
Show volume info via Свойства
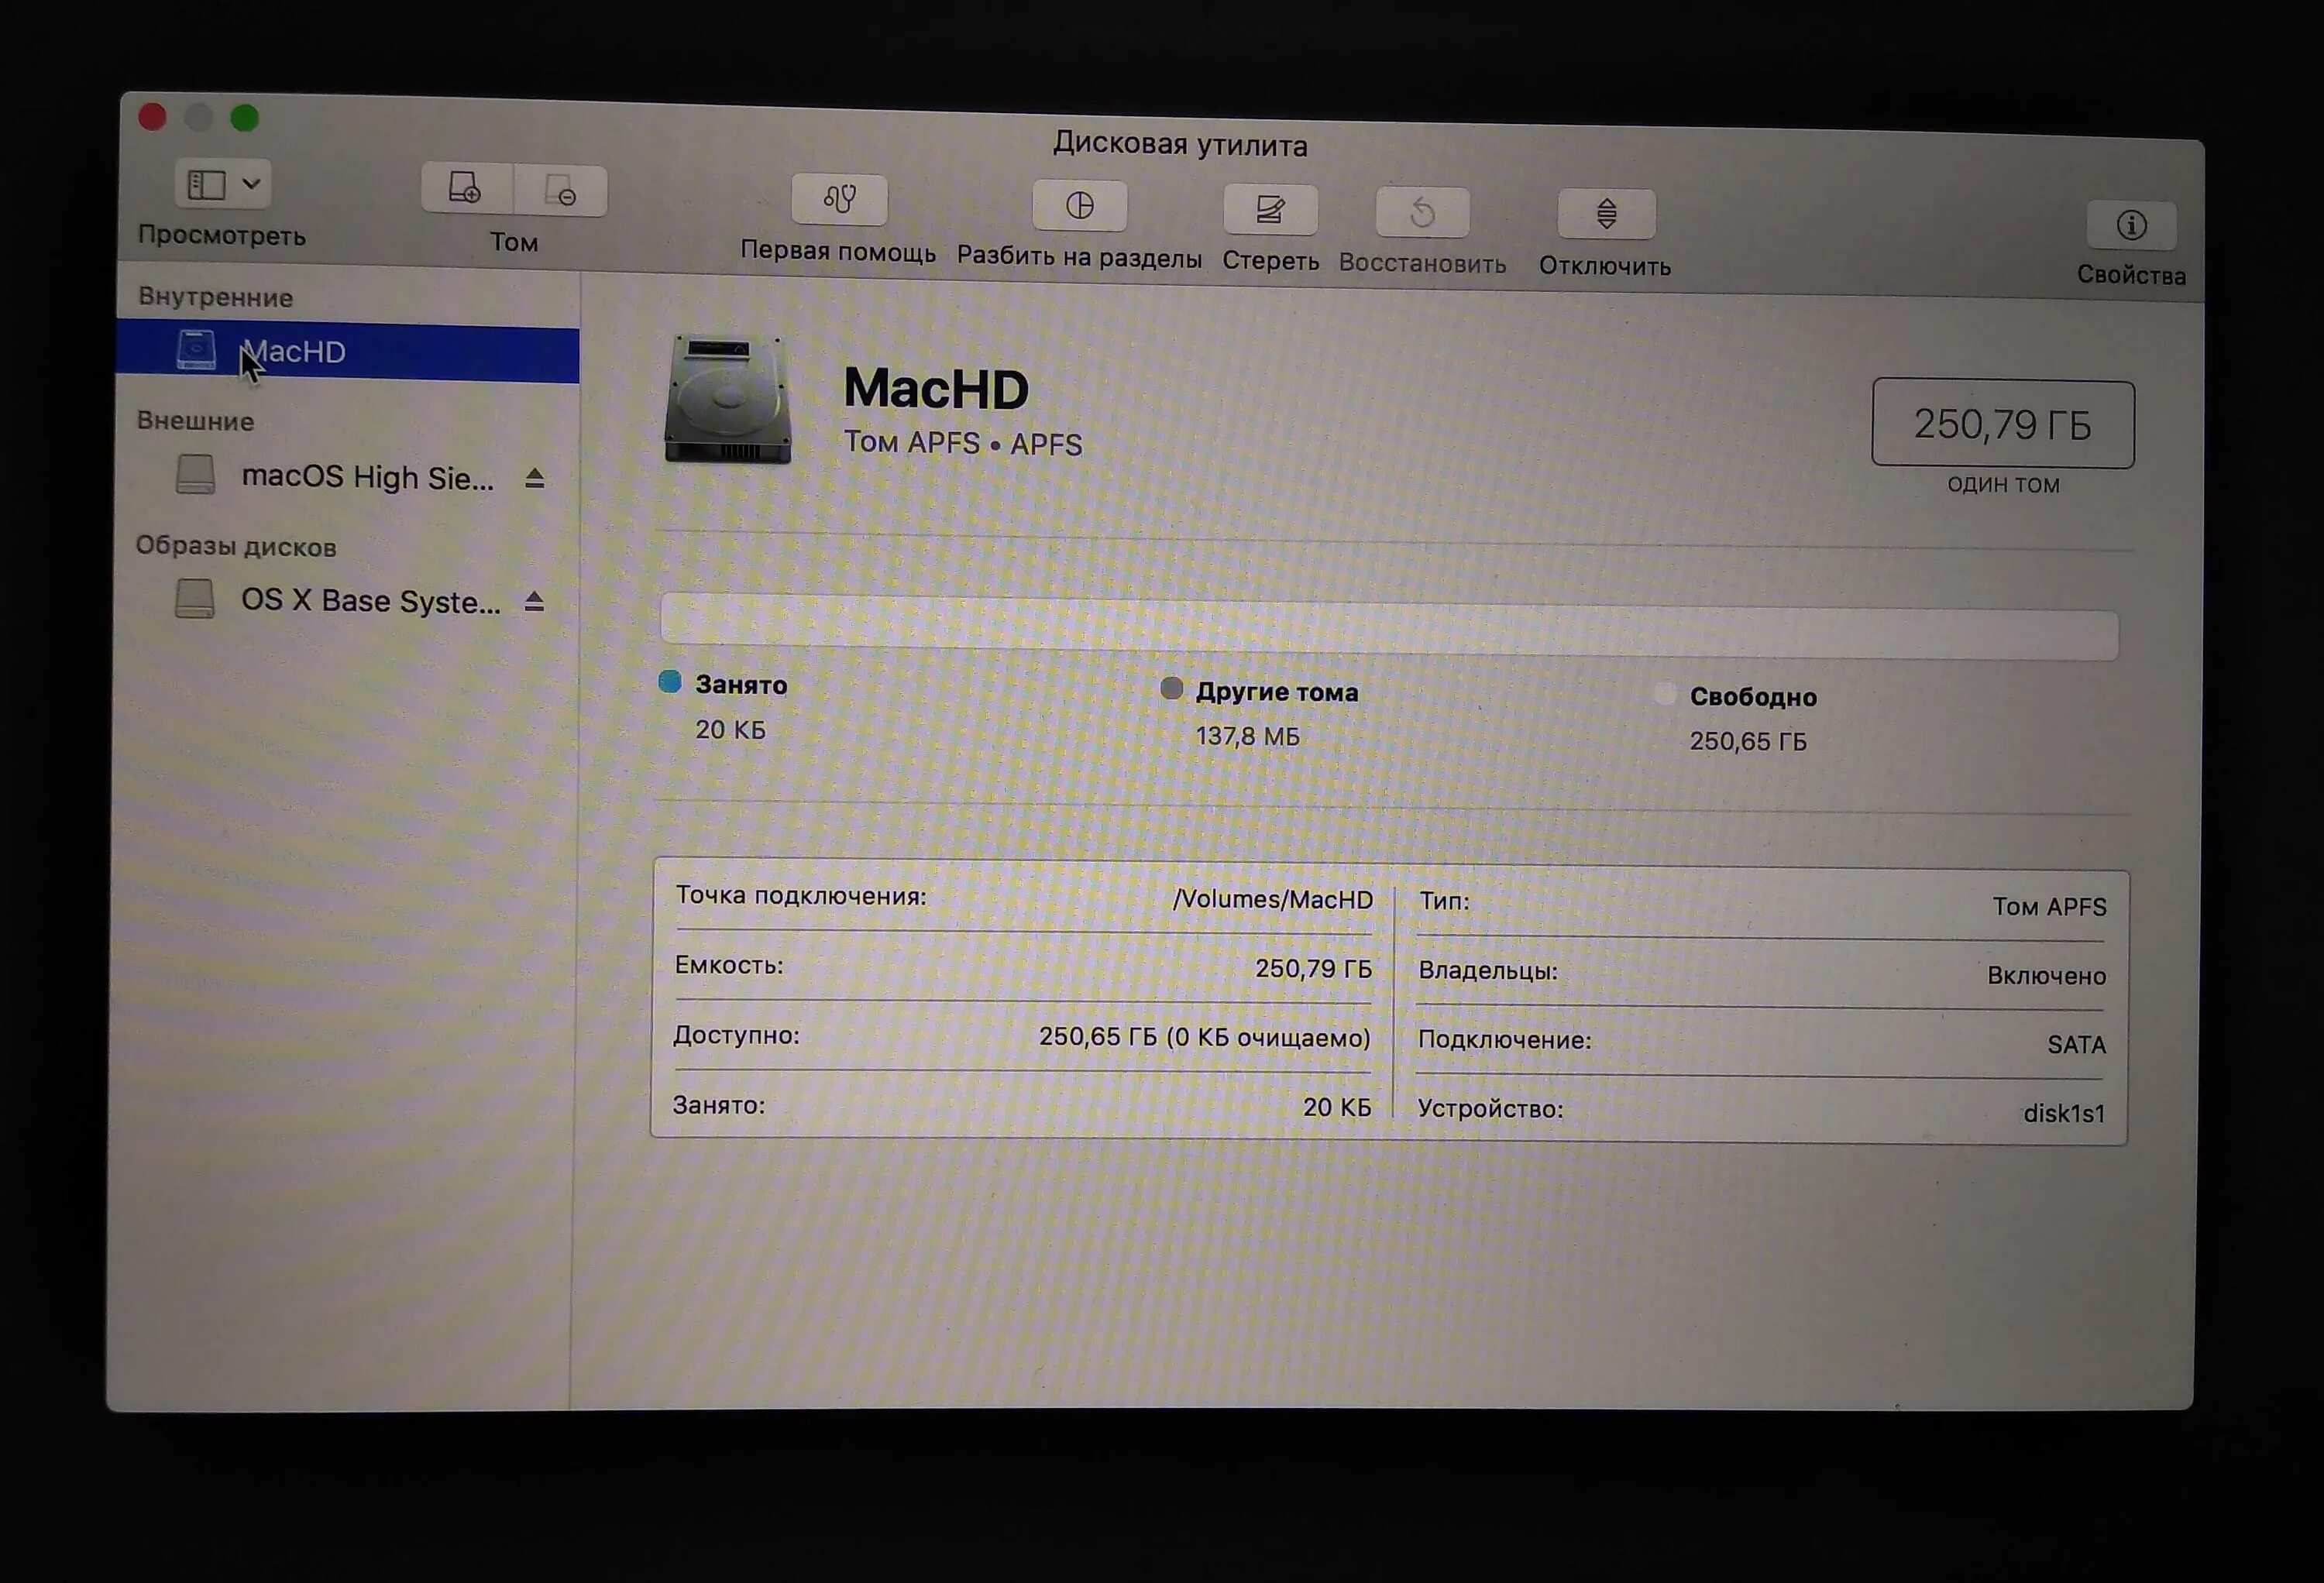[2131, 225]
